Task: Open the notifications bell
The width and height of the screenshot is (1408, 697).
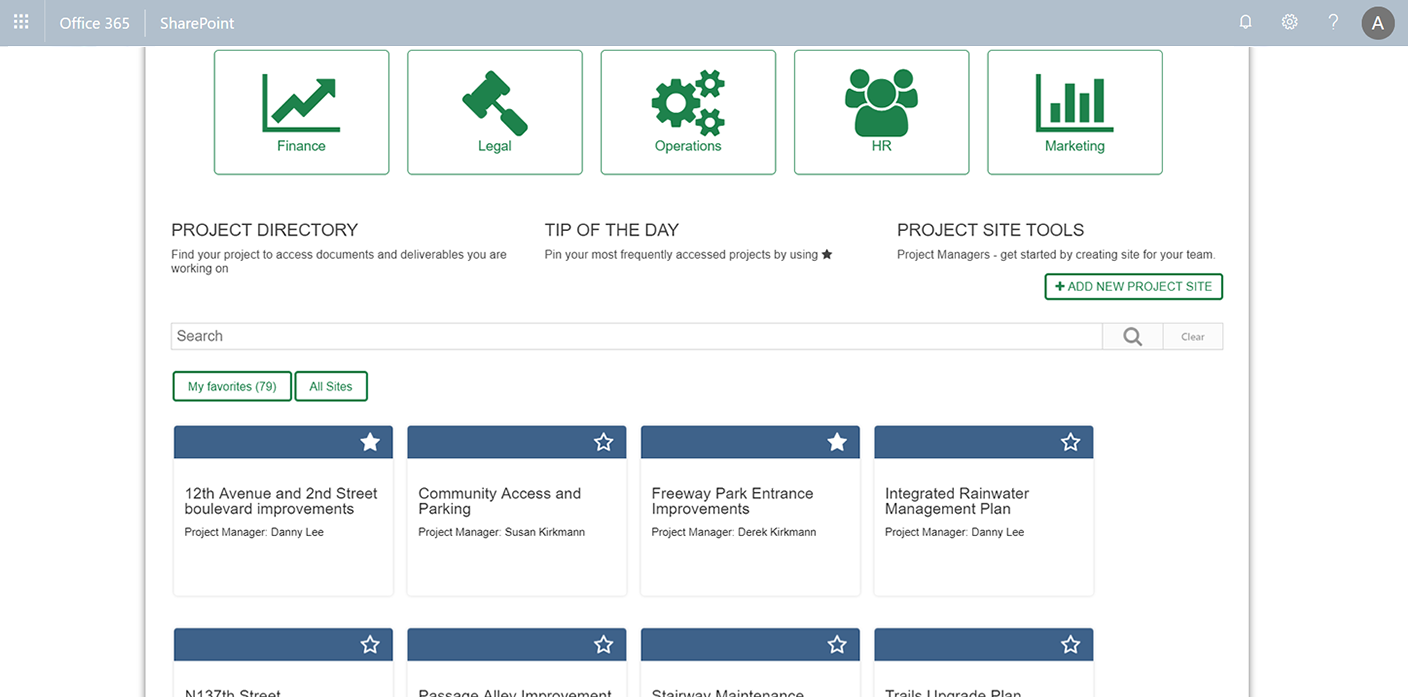Action: click(1245, 22)
